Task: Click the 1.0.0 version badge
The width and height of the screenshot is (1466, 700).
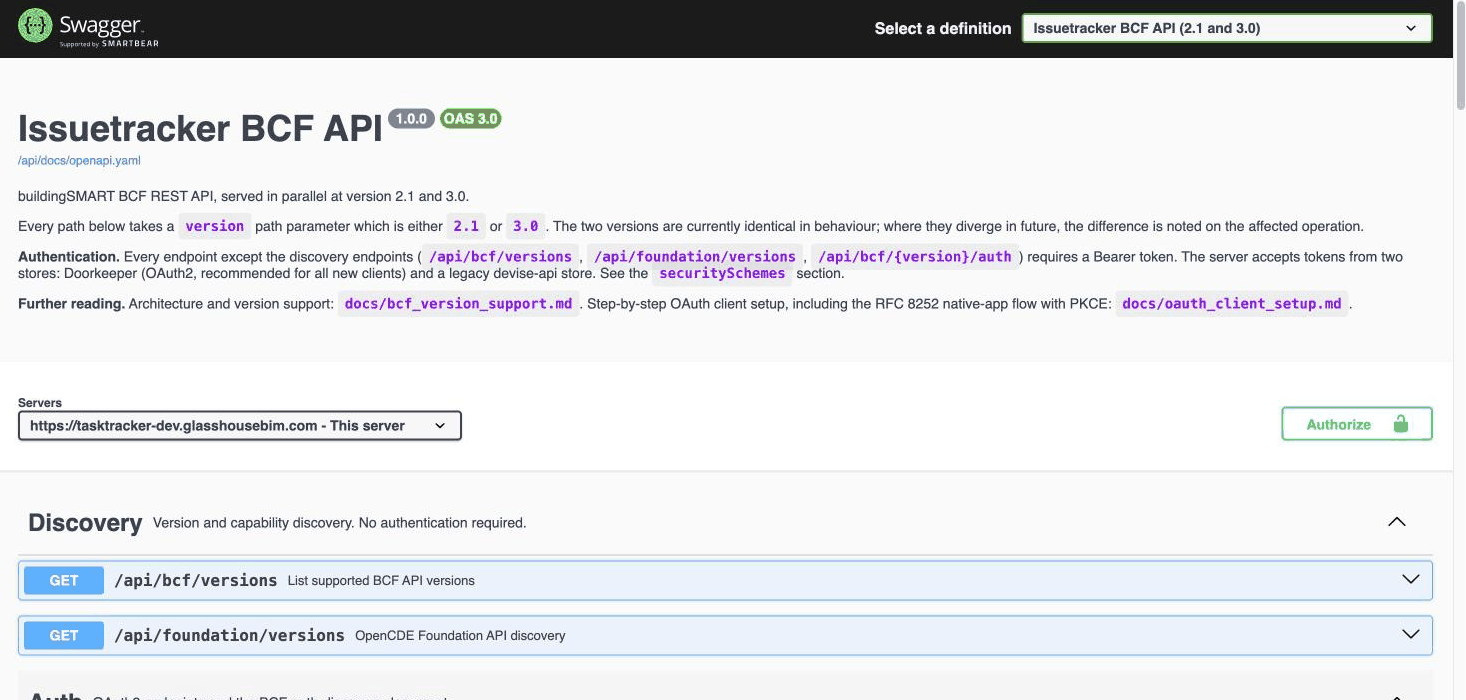Action: click(411, 119)
